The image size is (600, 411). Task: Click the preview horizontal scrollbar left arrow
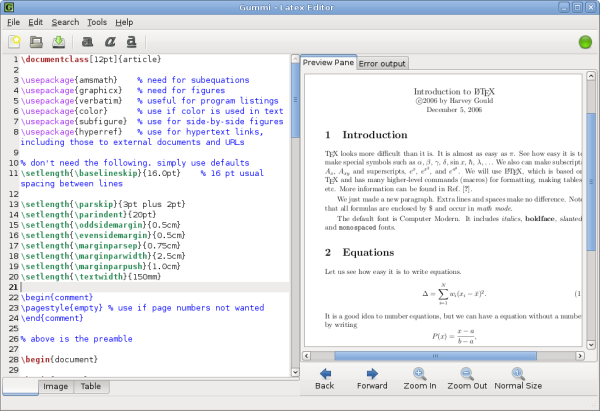[307, 356]
